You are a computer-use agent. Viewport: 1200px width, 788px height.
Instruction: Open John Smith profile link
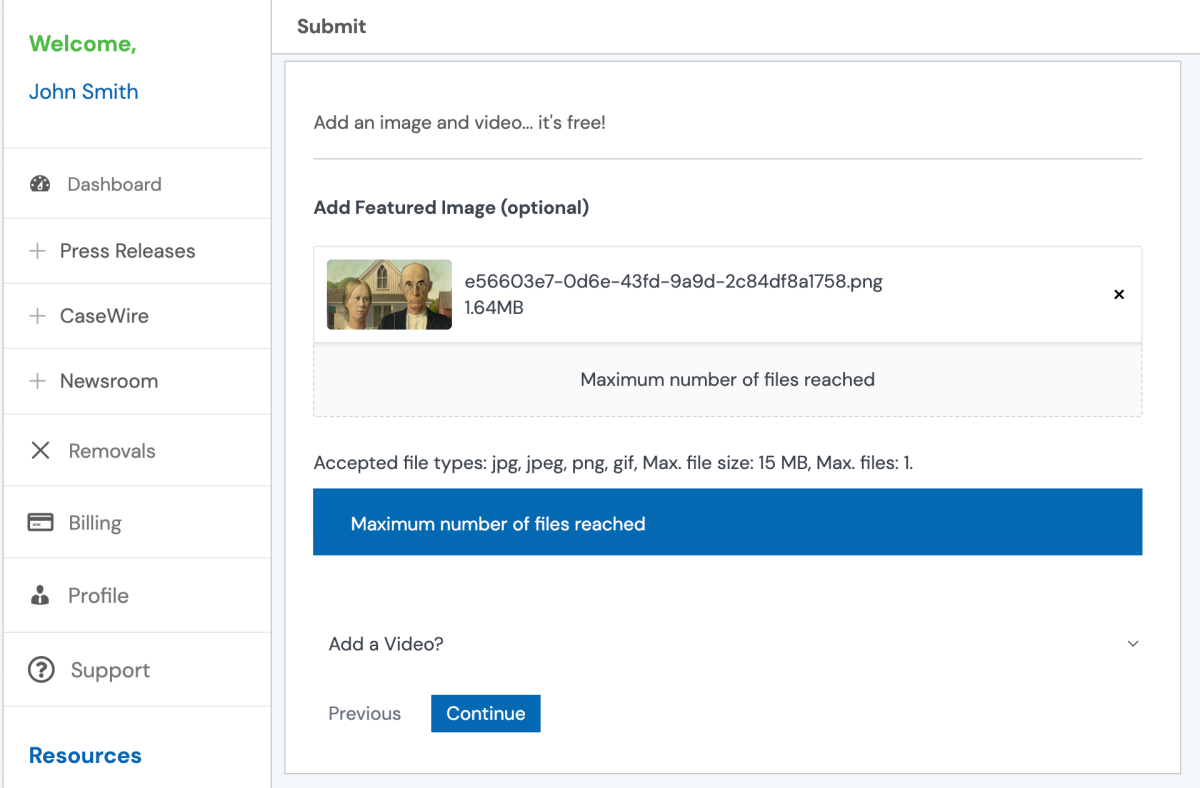coord(84,91)
